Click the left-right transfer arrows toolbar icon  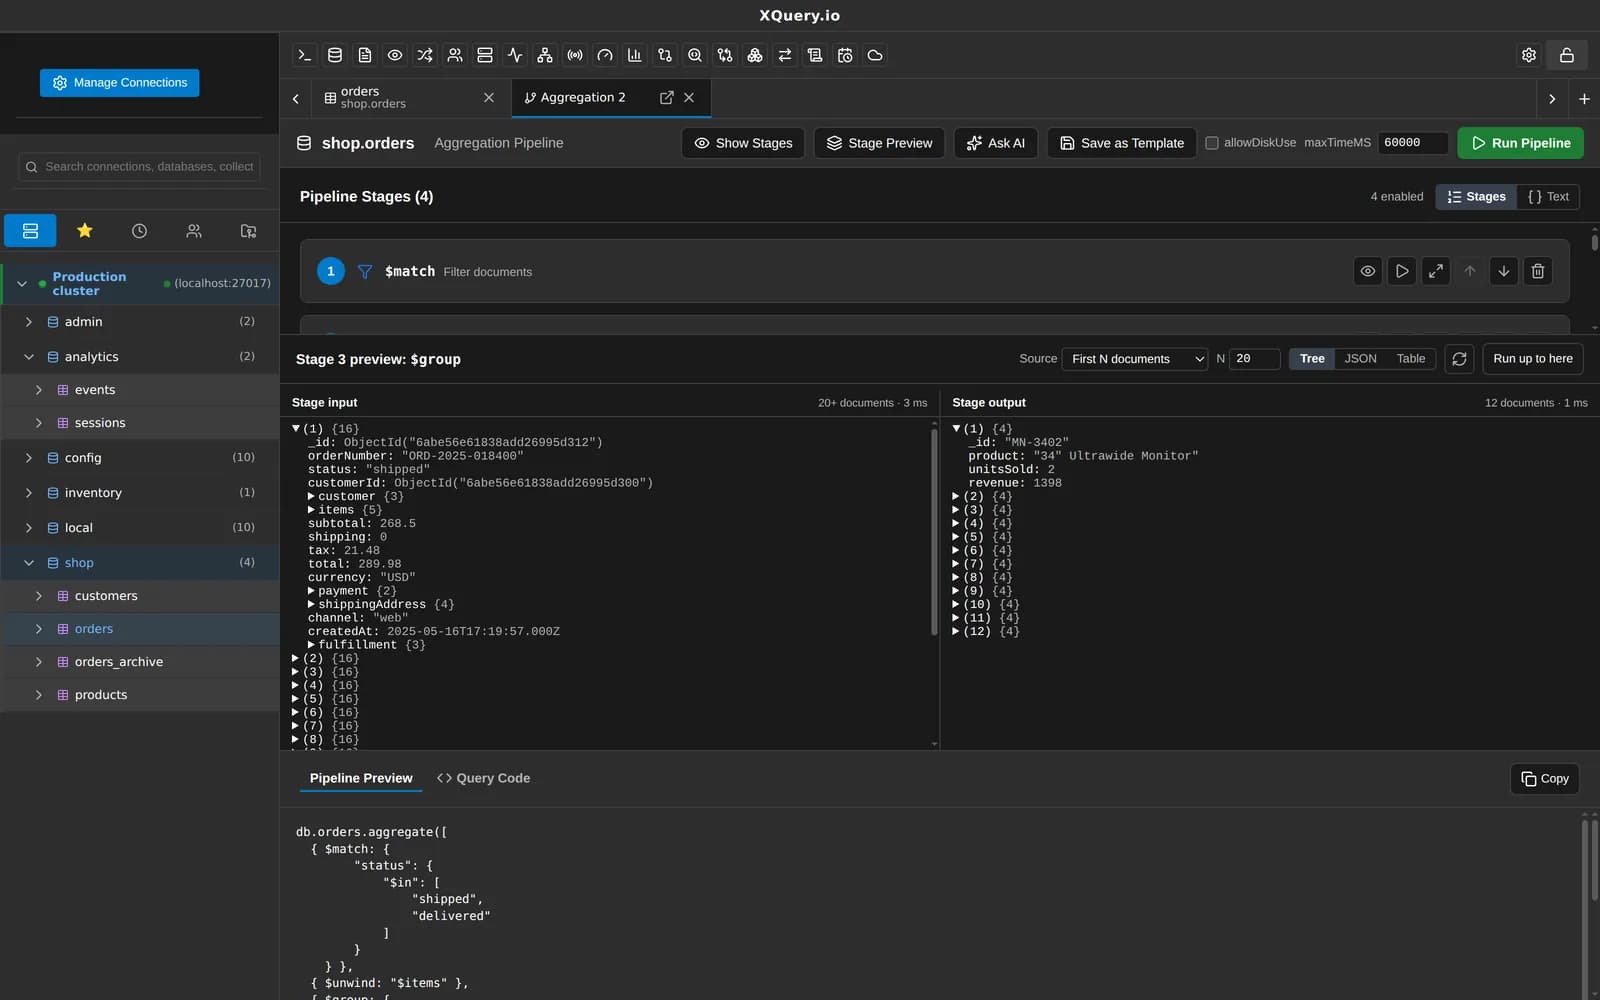coord(785,55)
